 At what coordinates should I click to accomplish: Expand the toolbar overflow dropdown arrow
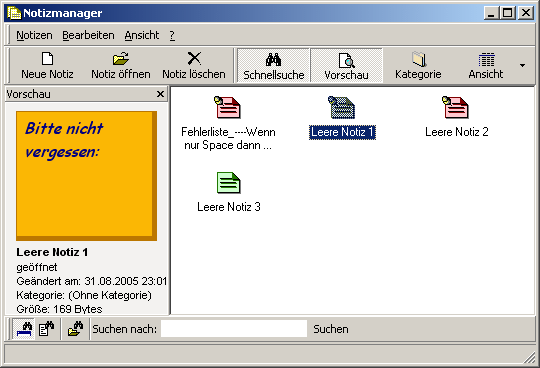522,65
